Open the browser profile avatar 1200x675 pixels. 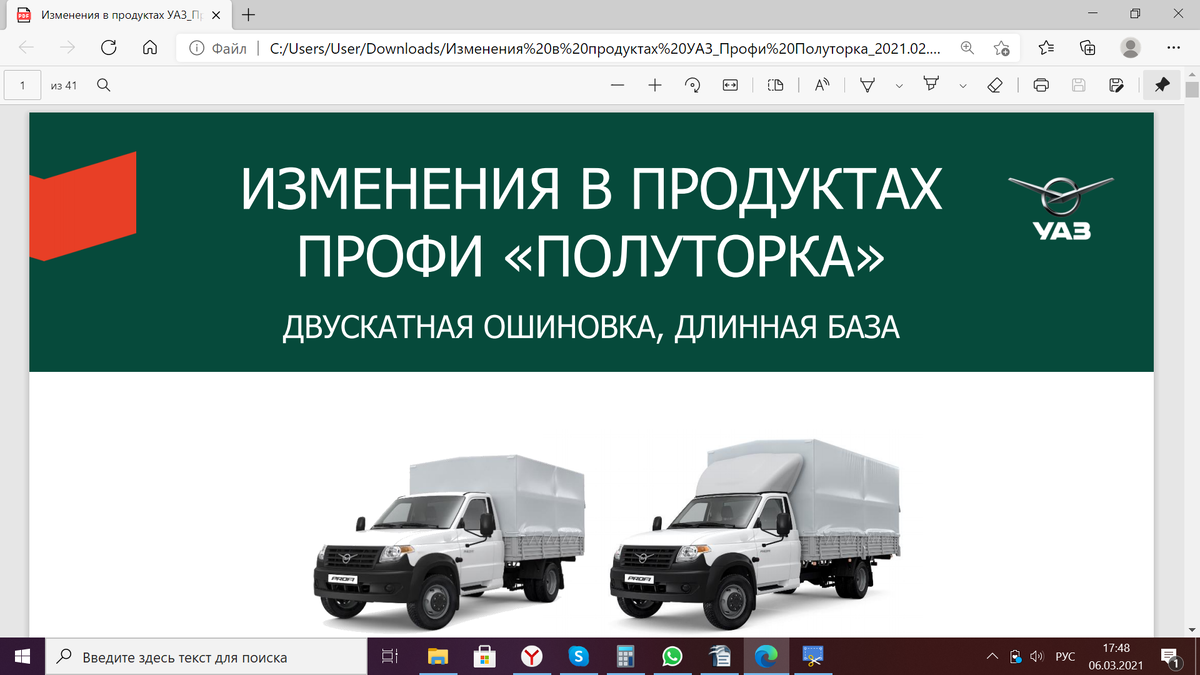(x=1130, y=47)
